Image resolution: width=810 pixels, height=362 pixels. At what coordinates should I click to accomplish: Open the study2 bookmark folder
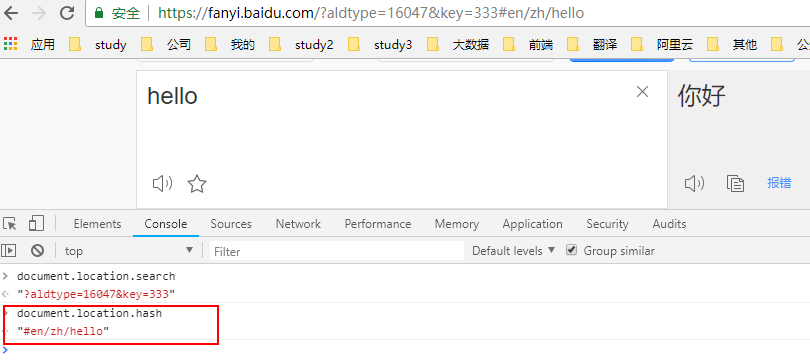point(301,45)
